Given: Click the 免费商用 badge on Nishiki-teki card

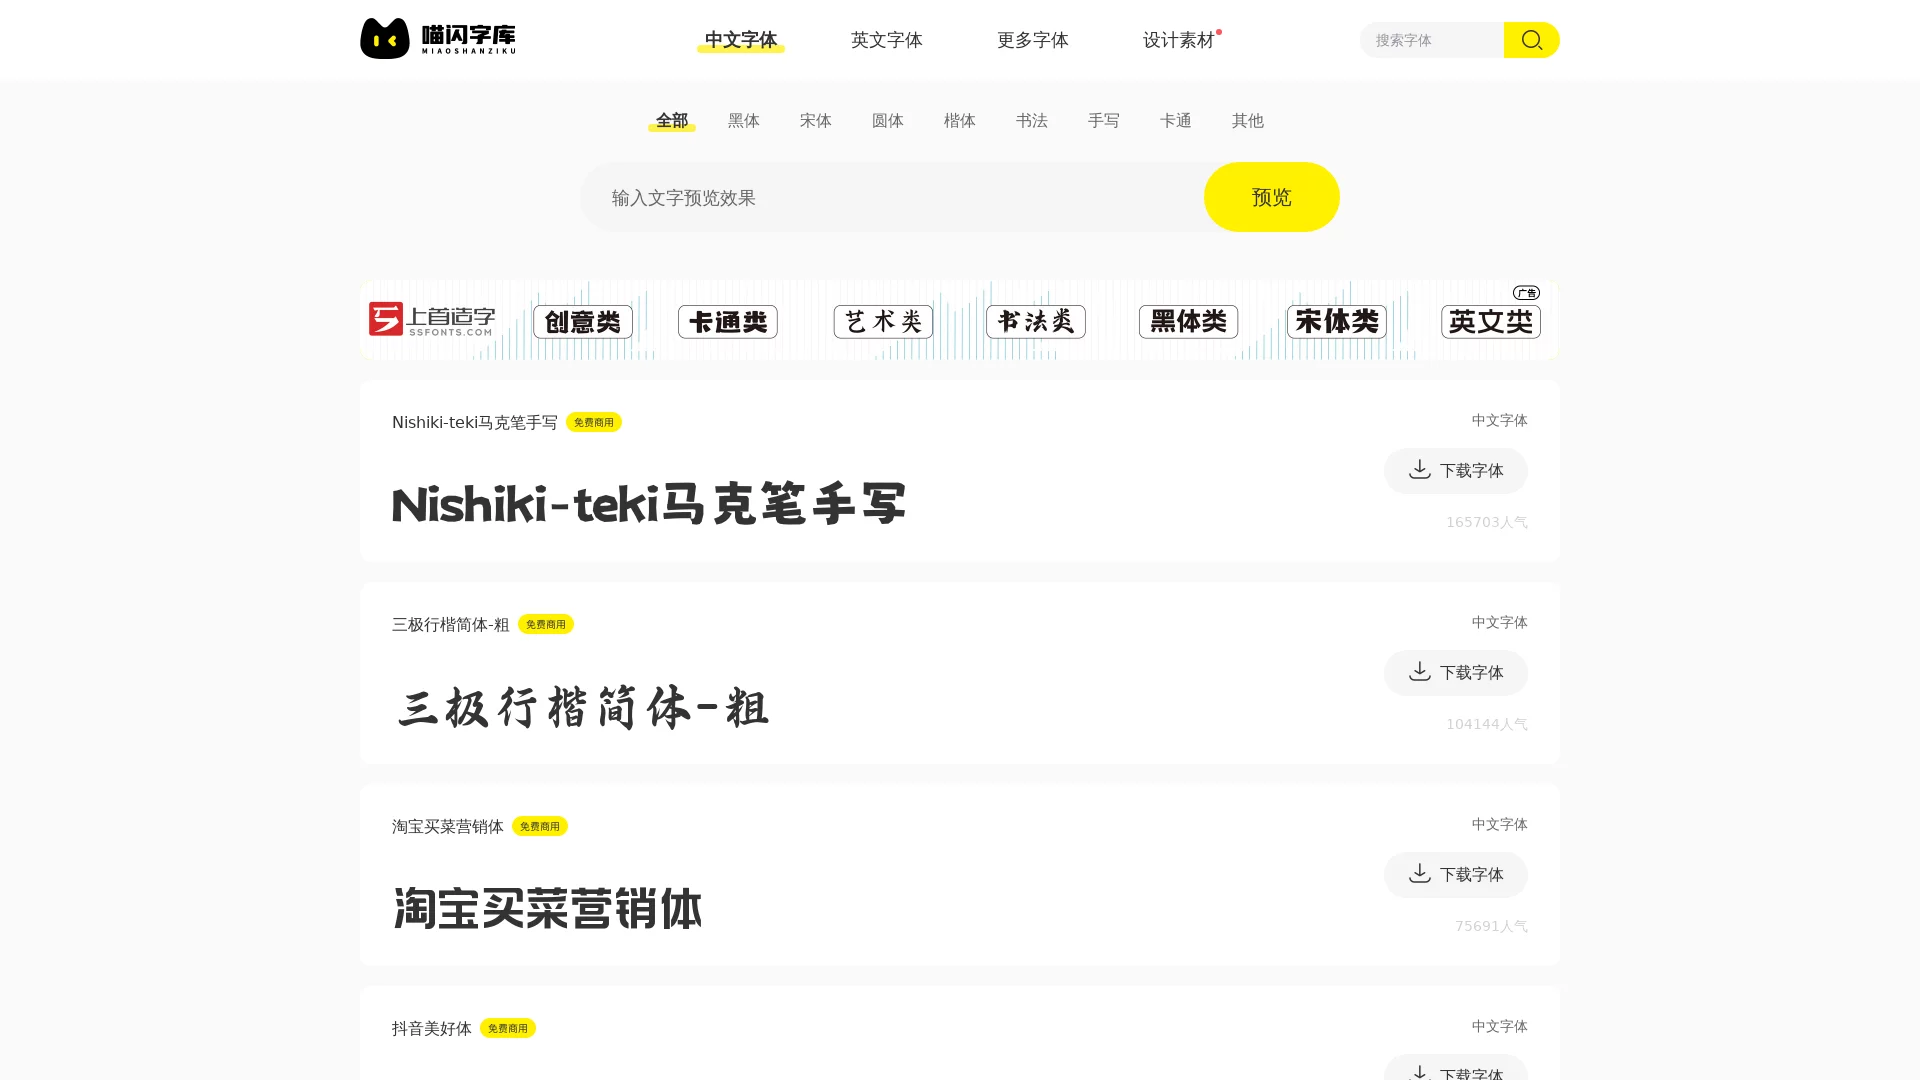Looking at the screenshot, I should point(595,421).
